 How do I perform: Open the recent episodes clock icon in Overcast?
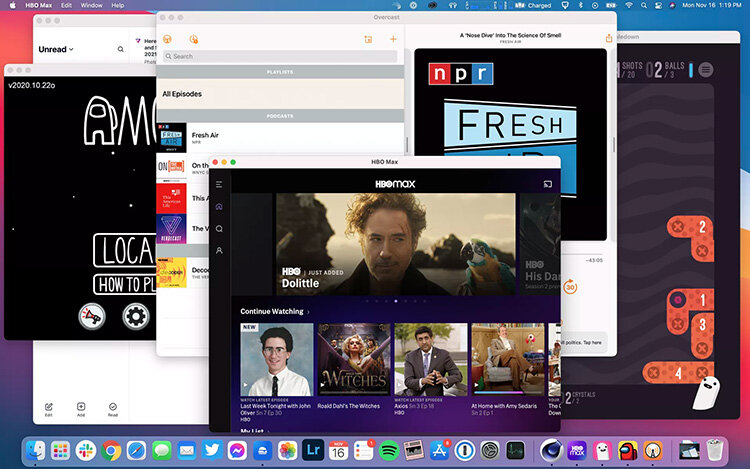coord(193,39)
